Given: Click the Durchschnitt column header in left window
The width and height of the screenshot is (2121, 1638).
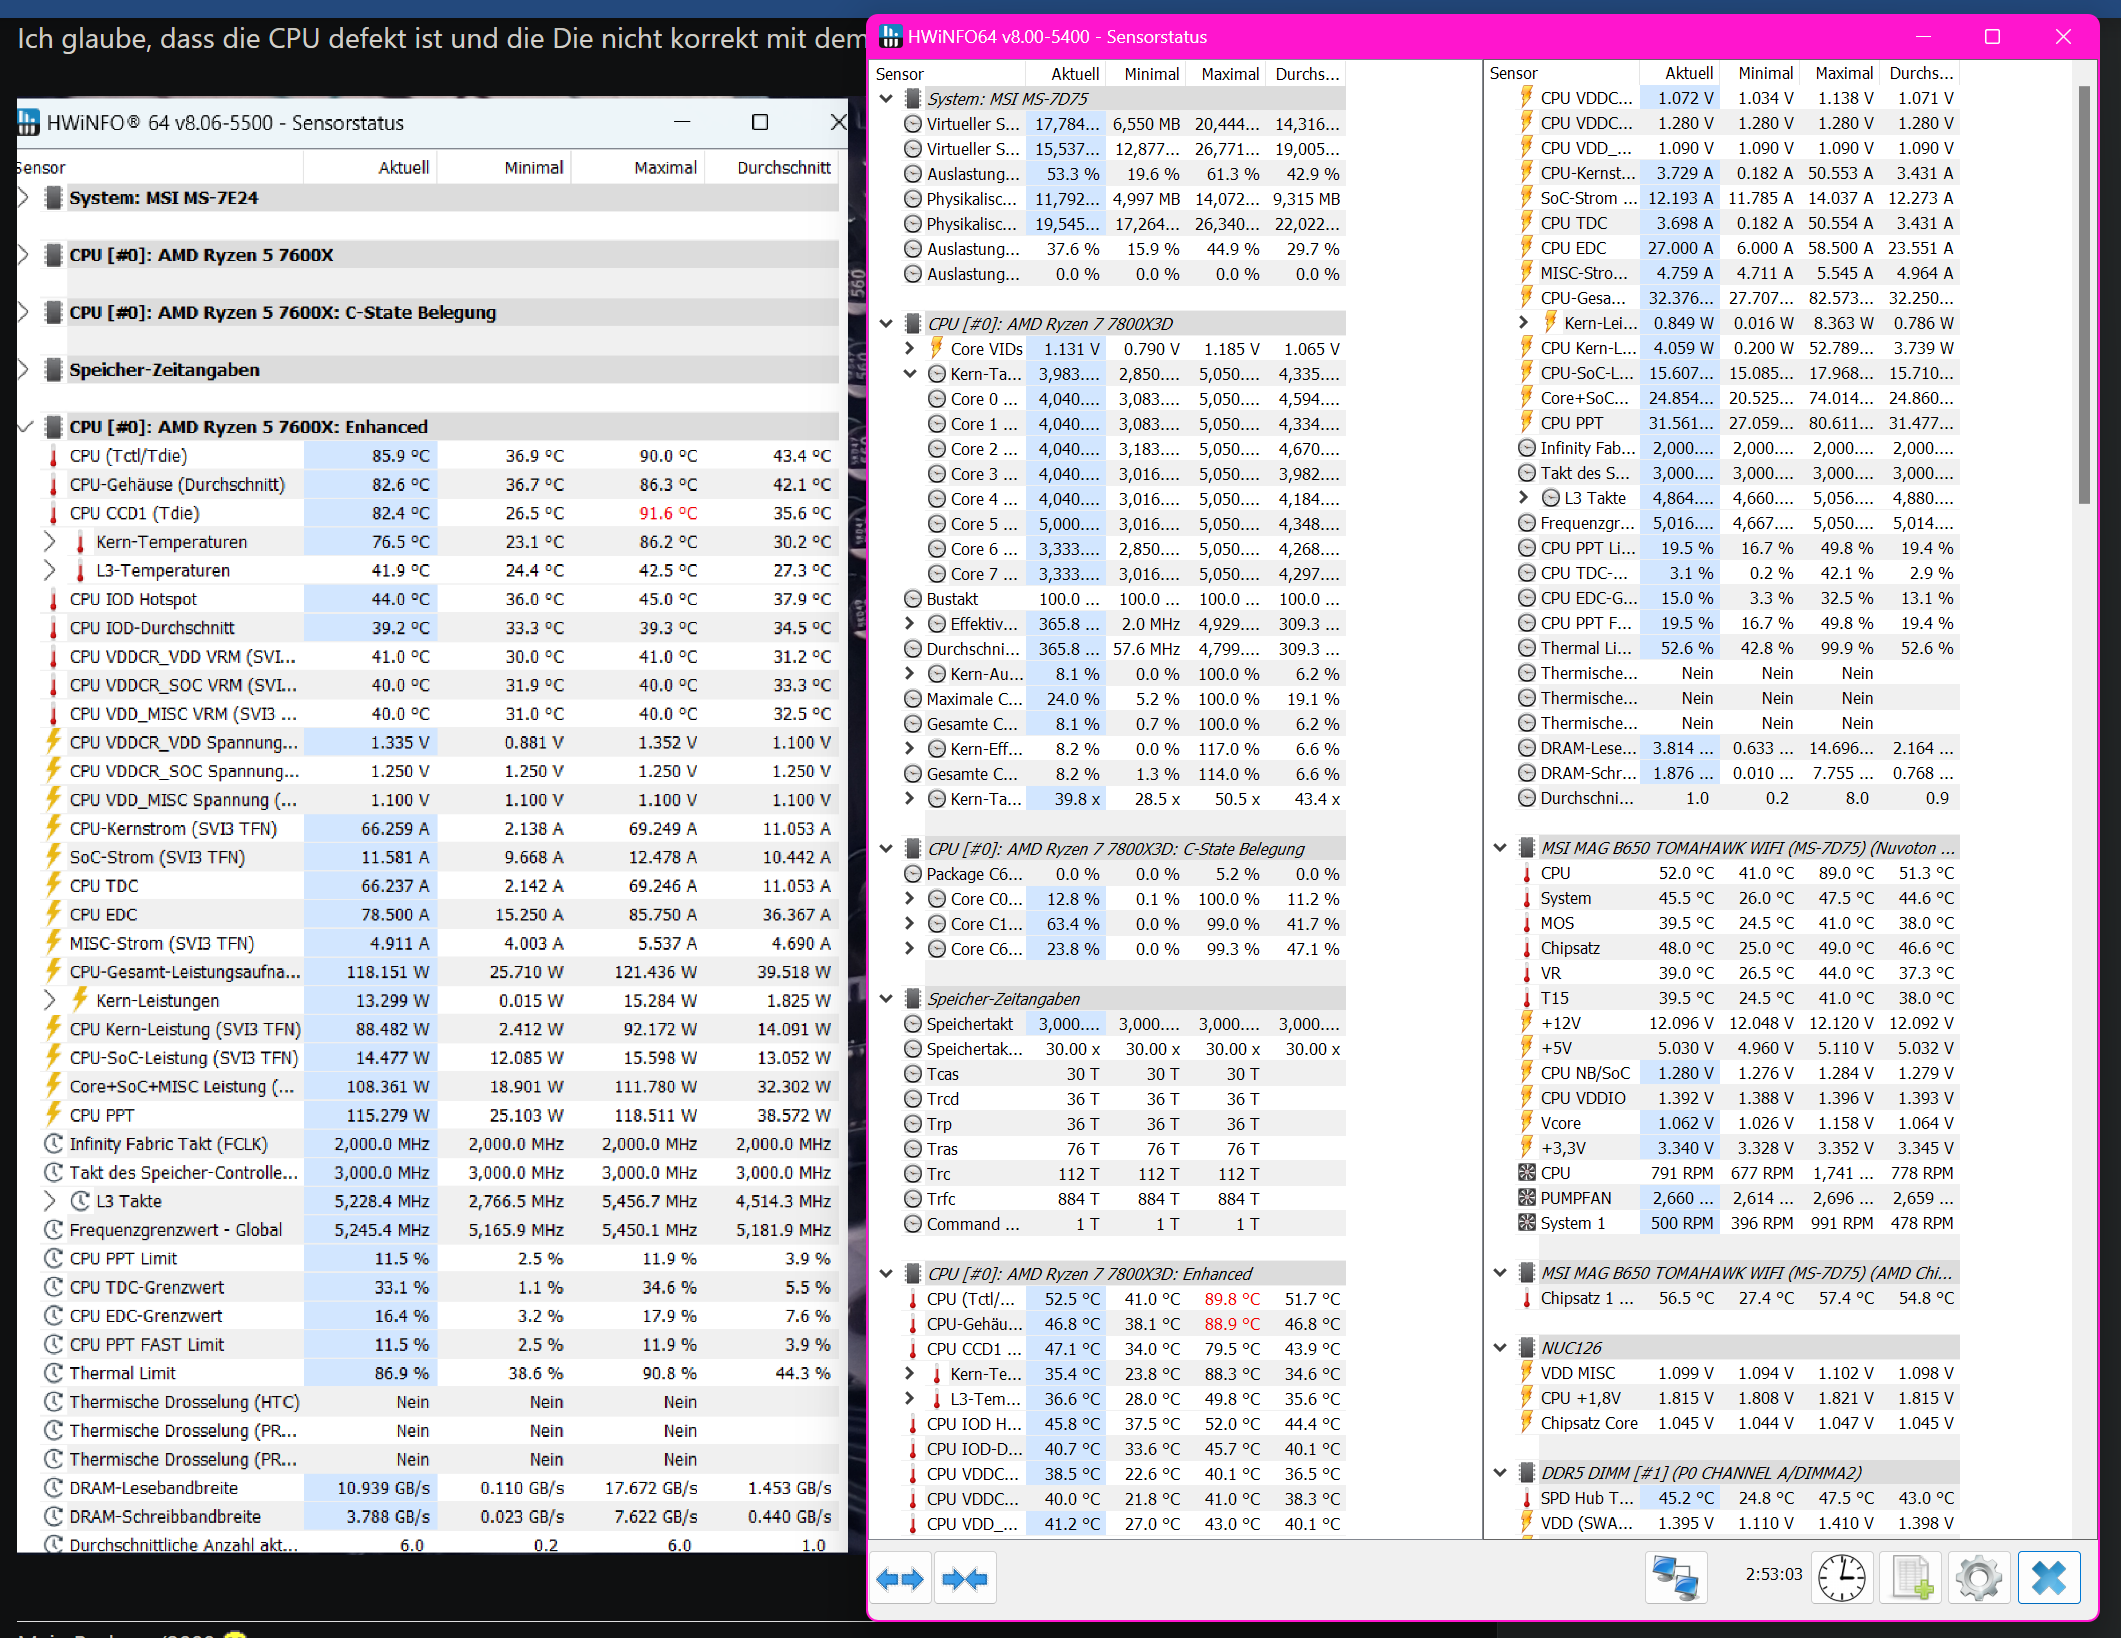Looking at the screenshot, I should pyautogui.click(x=783, y=168).
